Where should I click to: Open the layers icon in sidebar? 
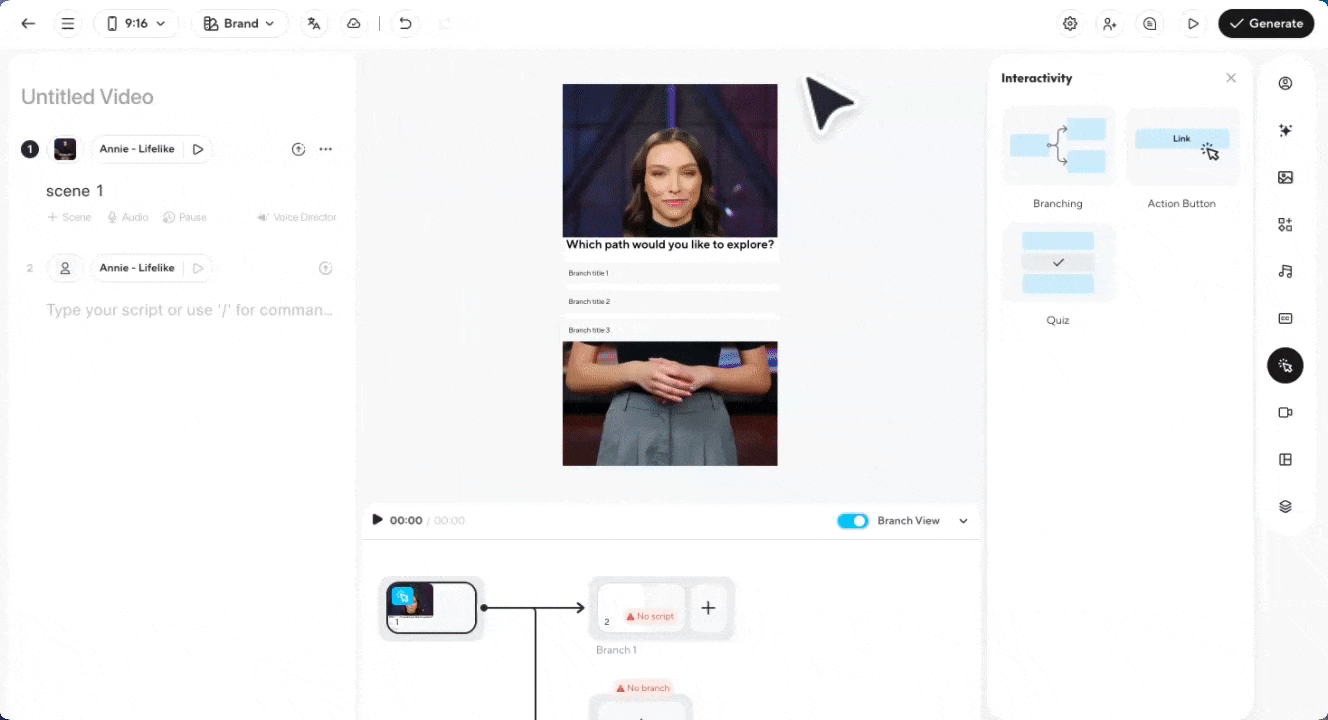tap(1285, 506)
